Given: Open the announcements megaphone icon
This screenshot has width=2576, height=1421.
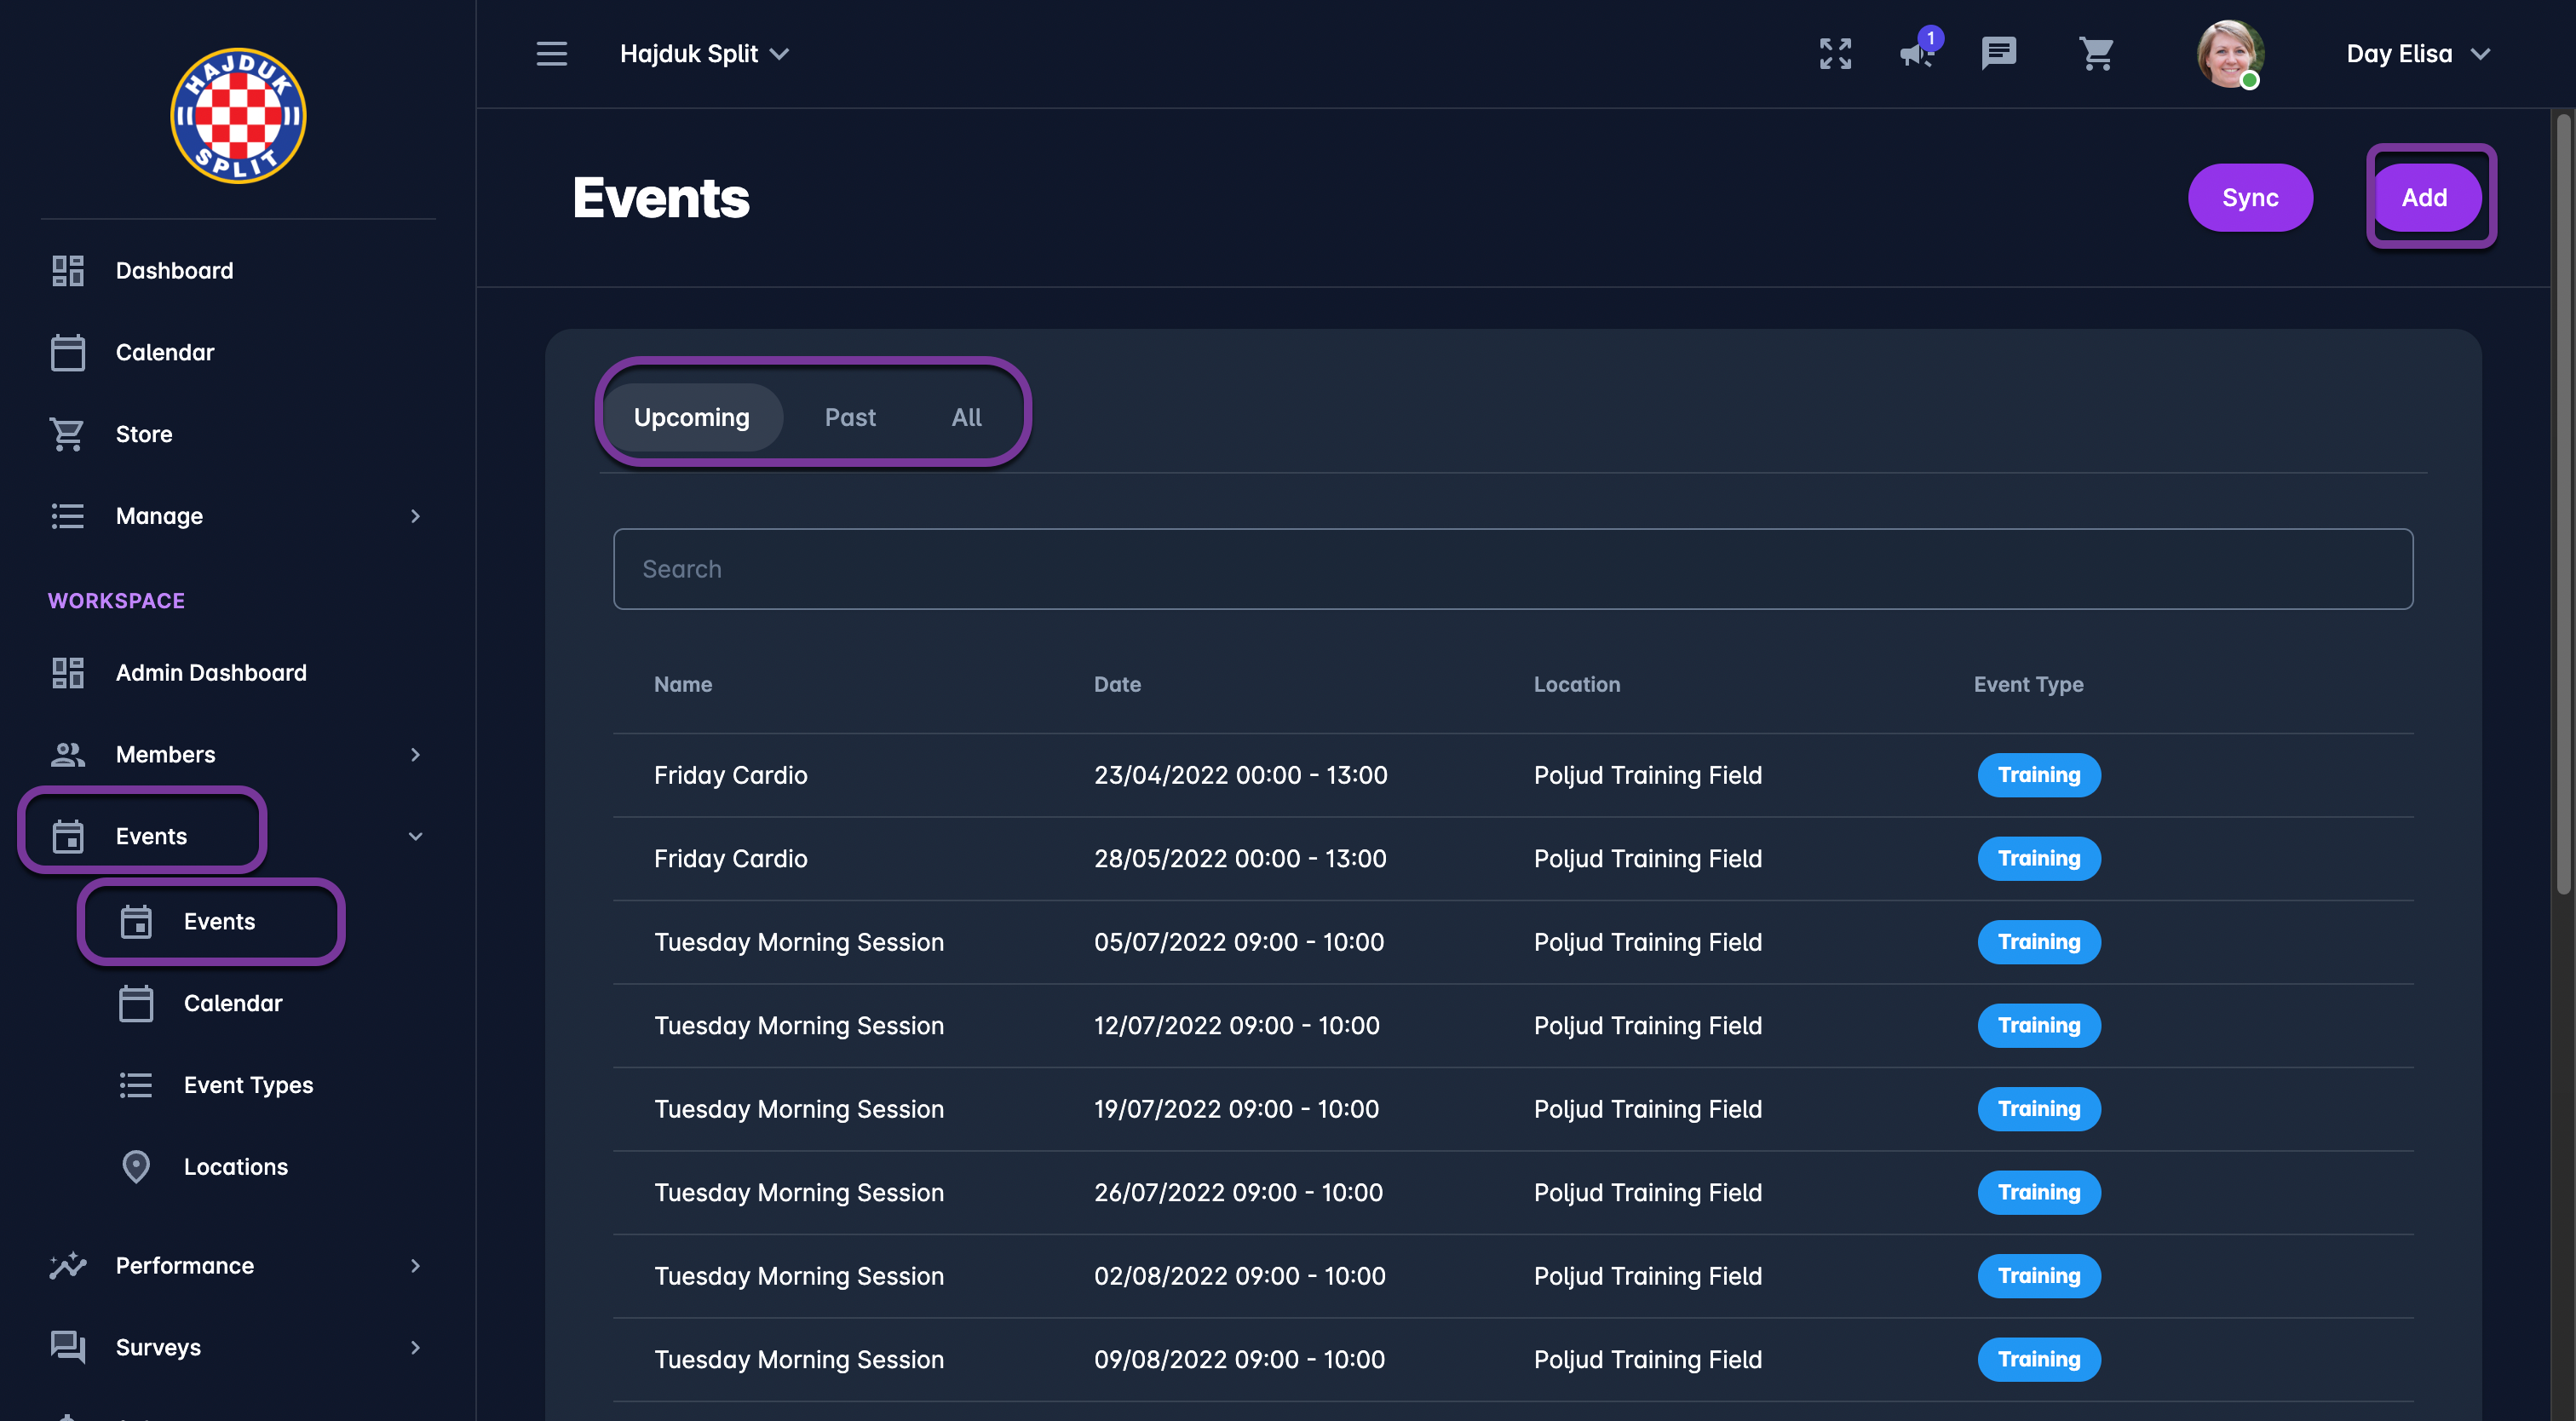Looking at the screenshot, I should point(1916,54).
